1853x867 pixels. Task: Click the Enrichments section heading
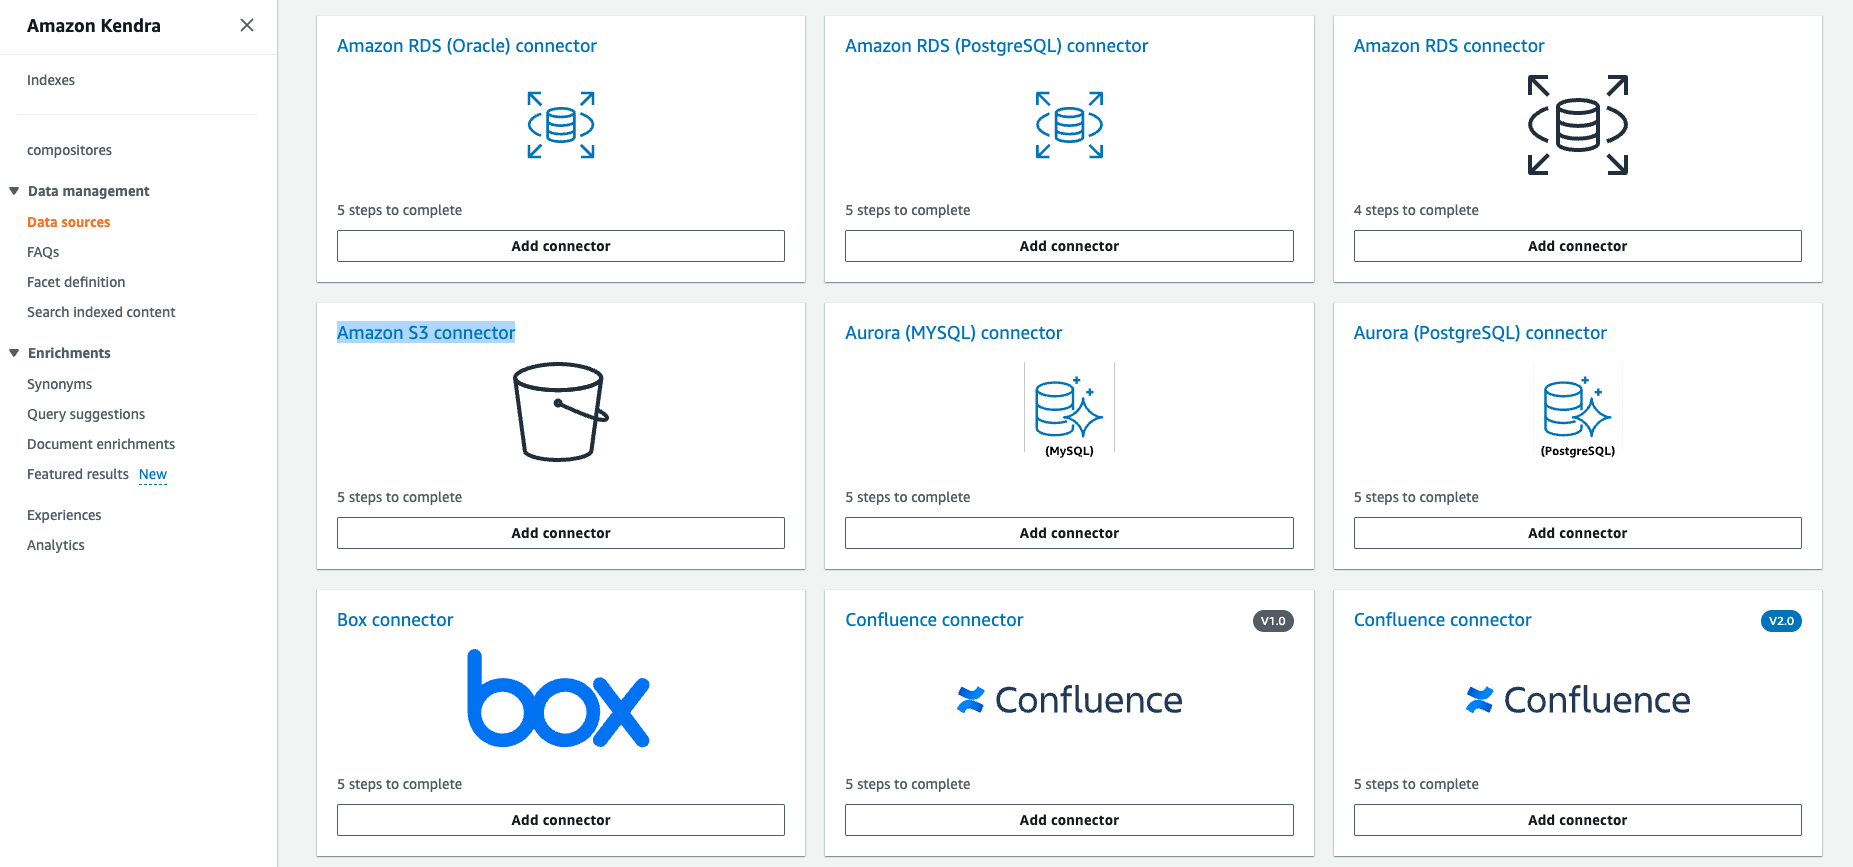point(69,353)
